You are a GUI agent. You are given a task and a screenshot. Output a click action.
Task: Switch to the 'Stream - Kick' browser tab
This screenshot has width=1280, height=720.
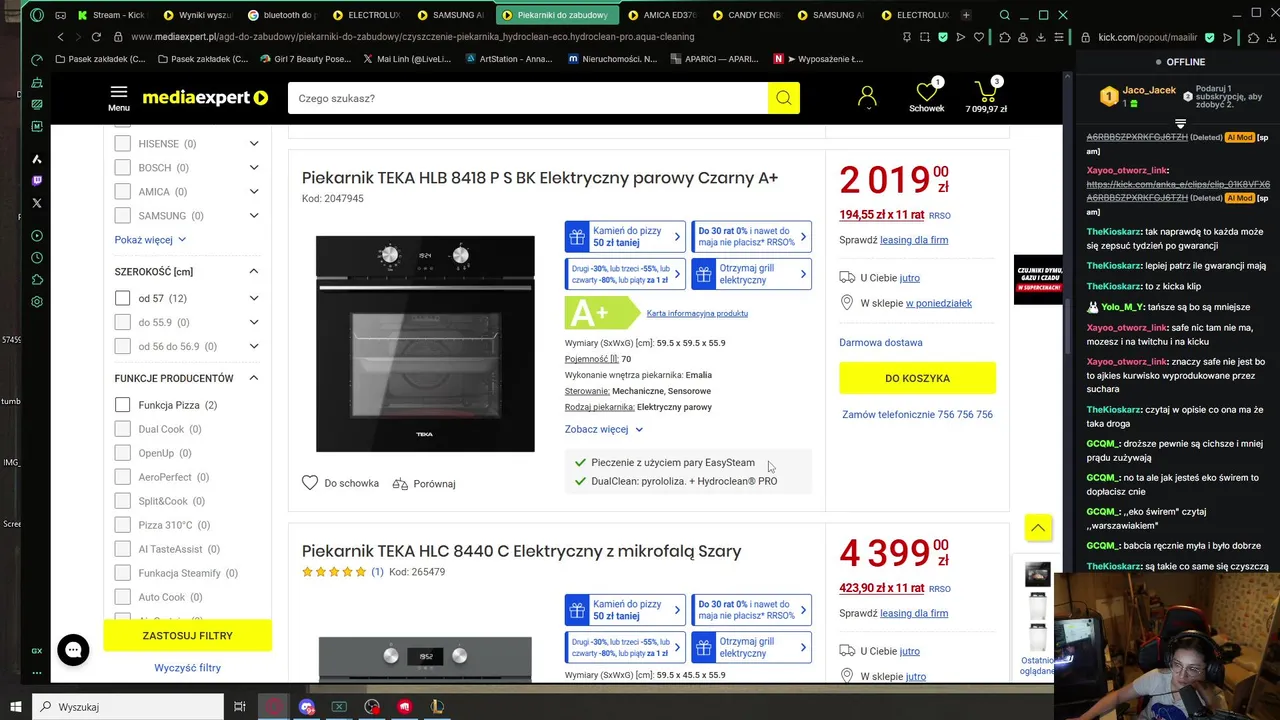coord(110,15)
